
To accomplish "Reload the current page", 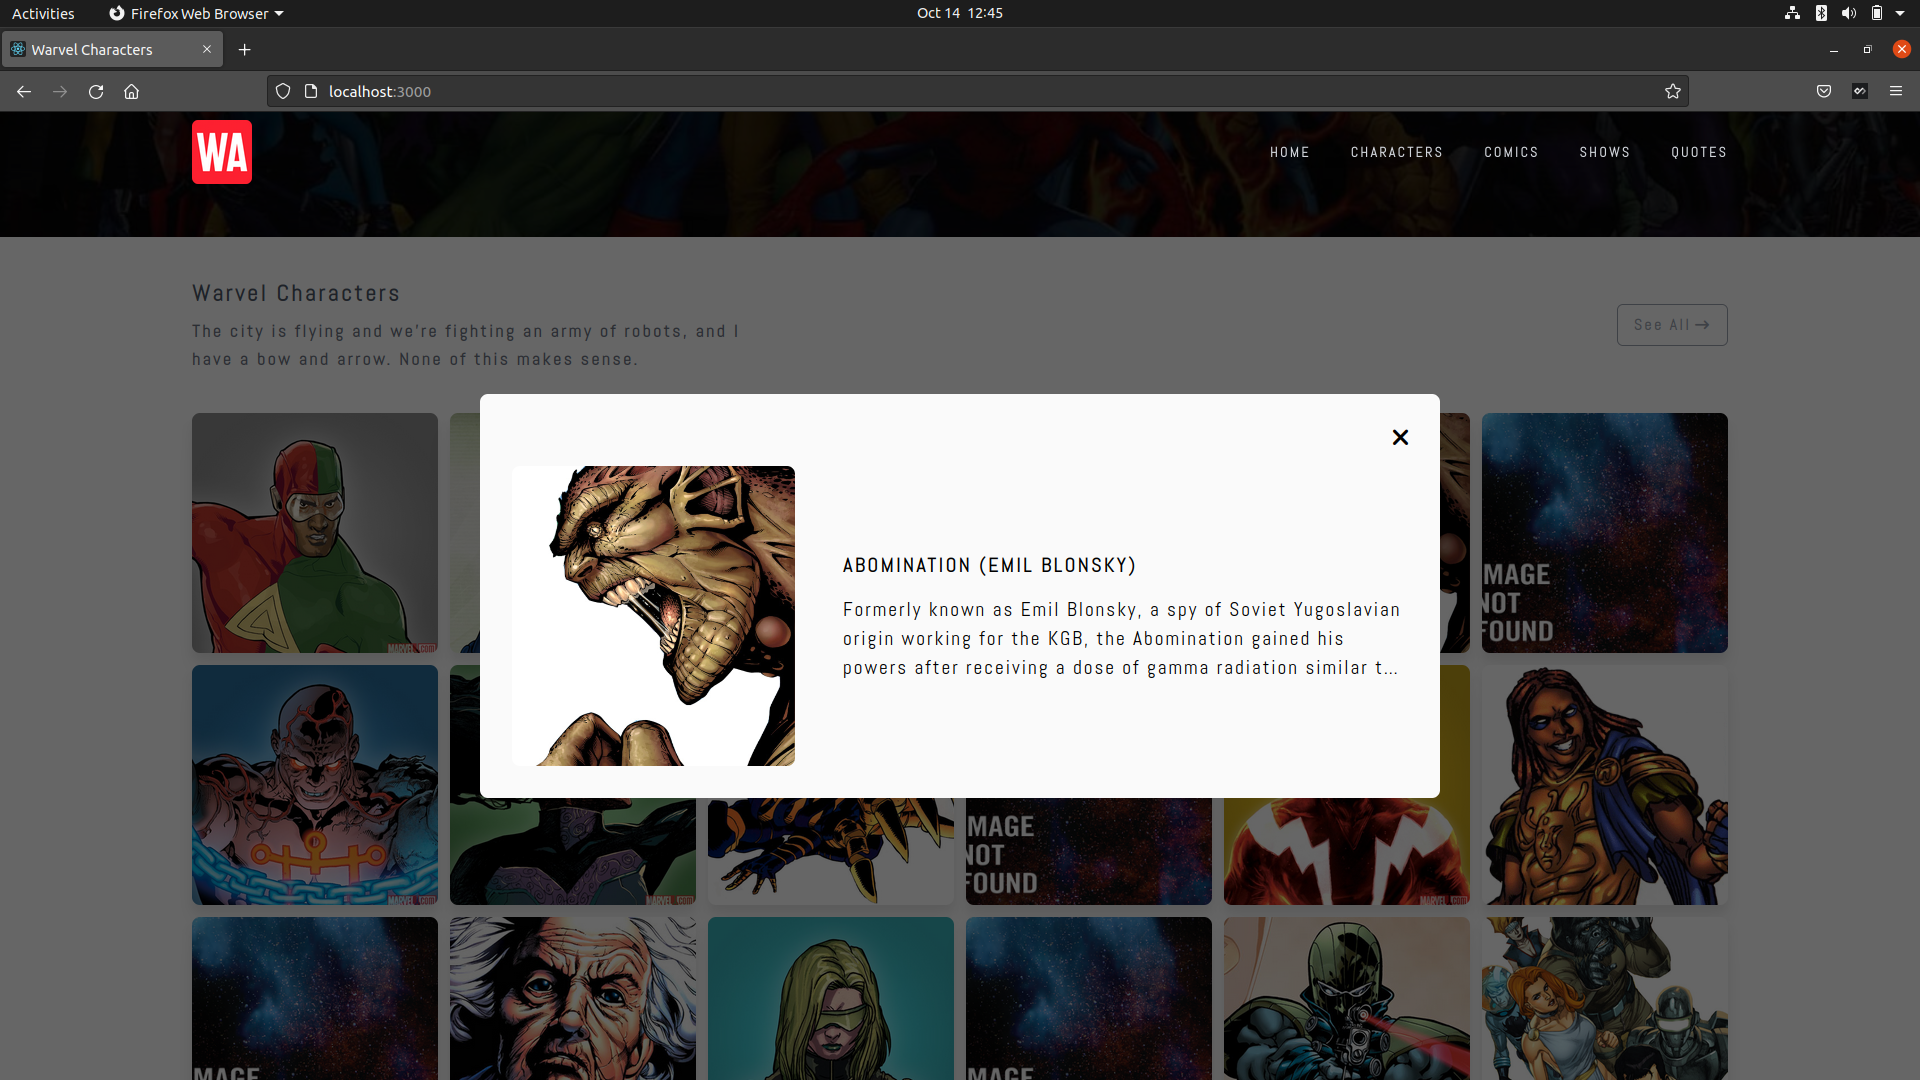I will click(x=96, y=91).
